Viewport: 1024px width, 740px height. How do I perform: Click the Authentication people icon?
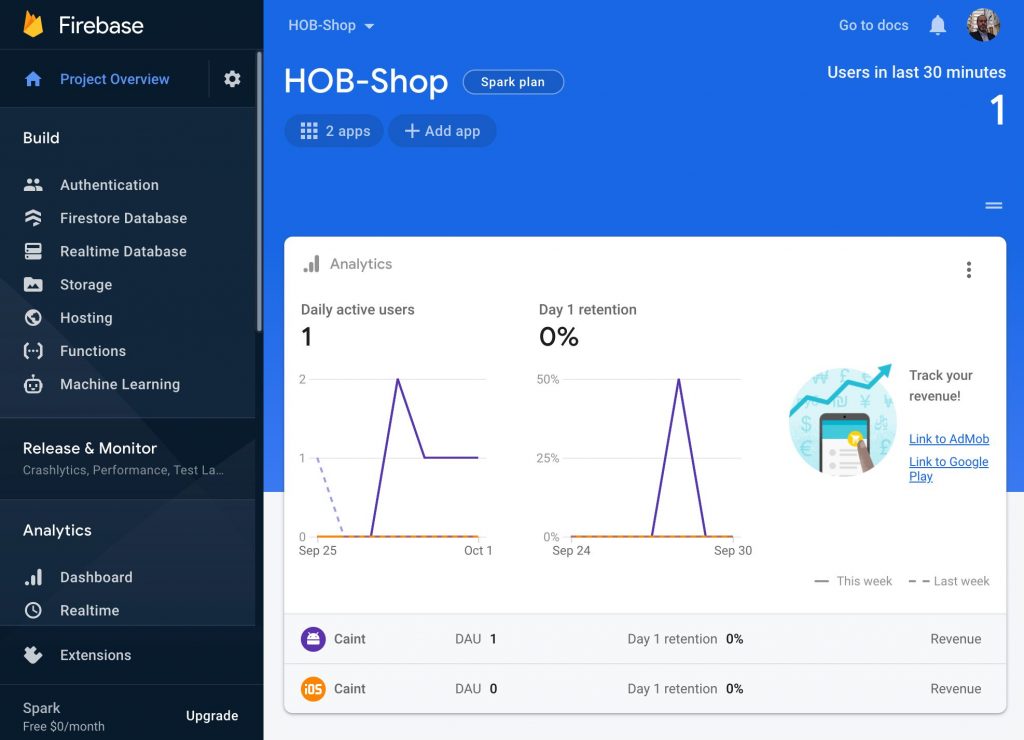(x=33, y=185)
